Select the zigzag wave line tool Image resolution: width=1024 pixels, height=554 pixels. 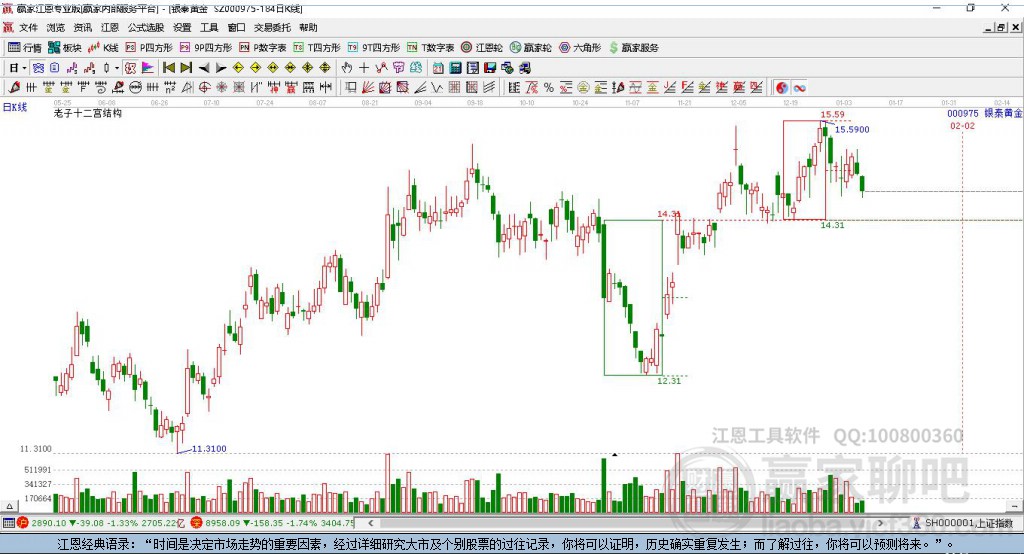pos(436,88)
